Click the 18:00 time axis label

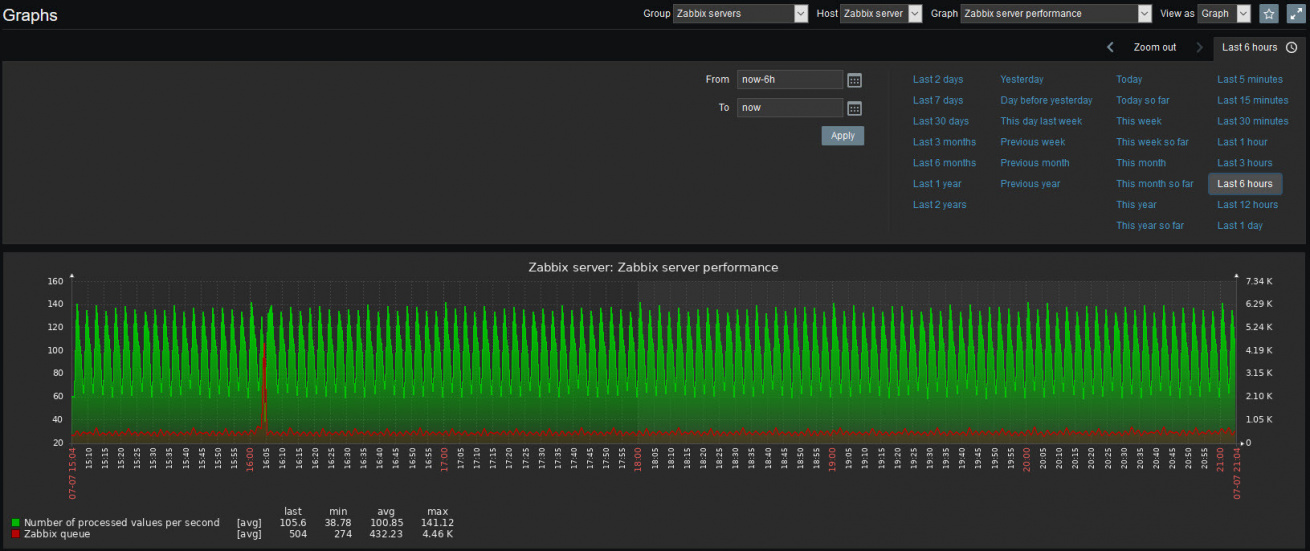pos(637,461)
